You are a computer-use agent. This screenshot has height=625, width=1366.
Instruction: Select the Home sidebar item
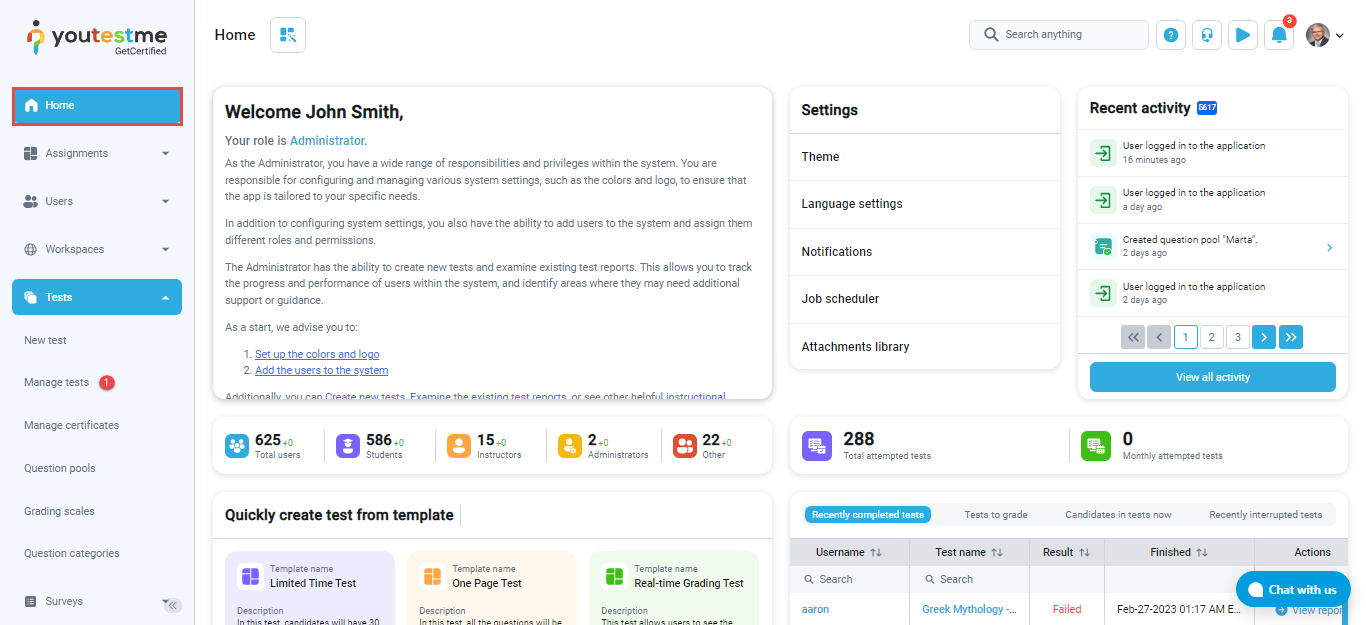click(97, 105)
